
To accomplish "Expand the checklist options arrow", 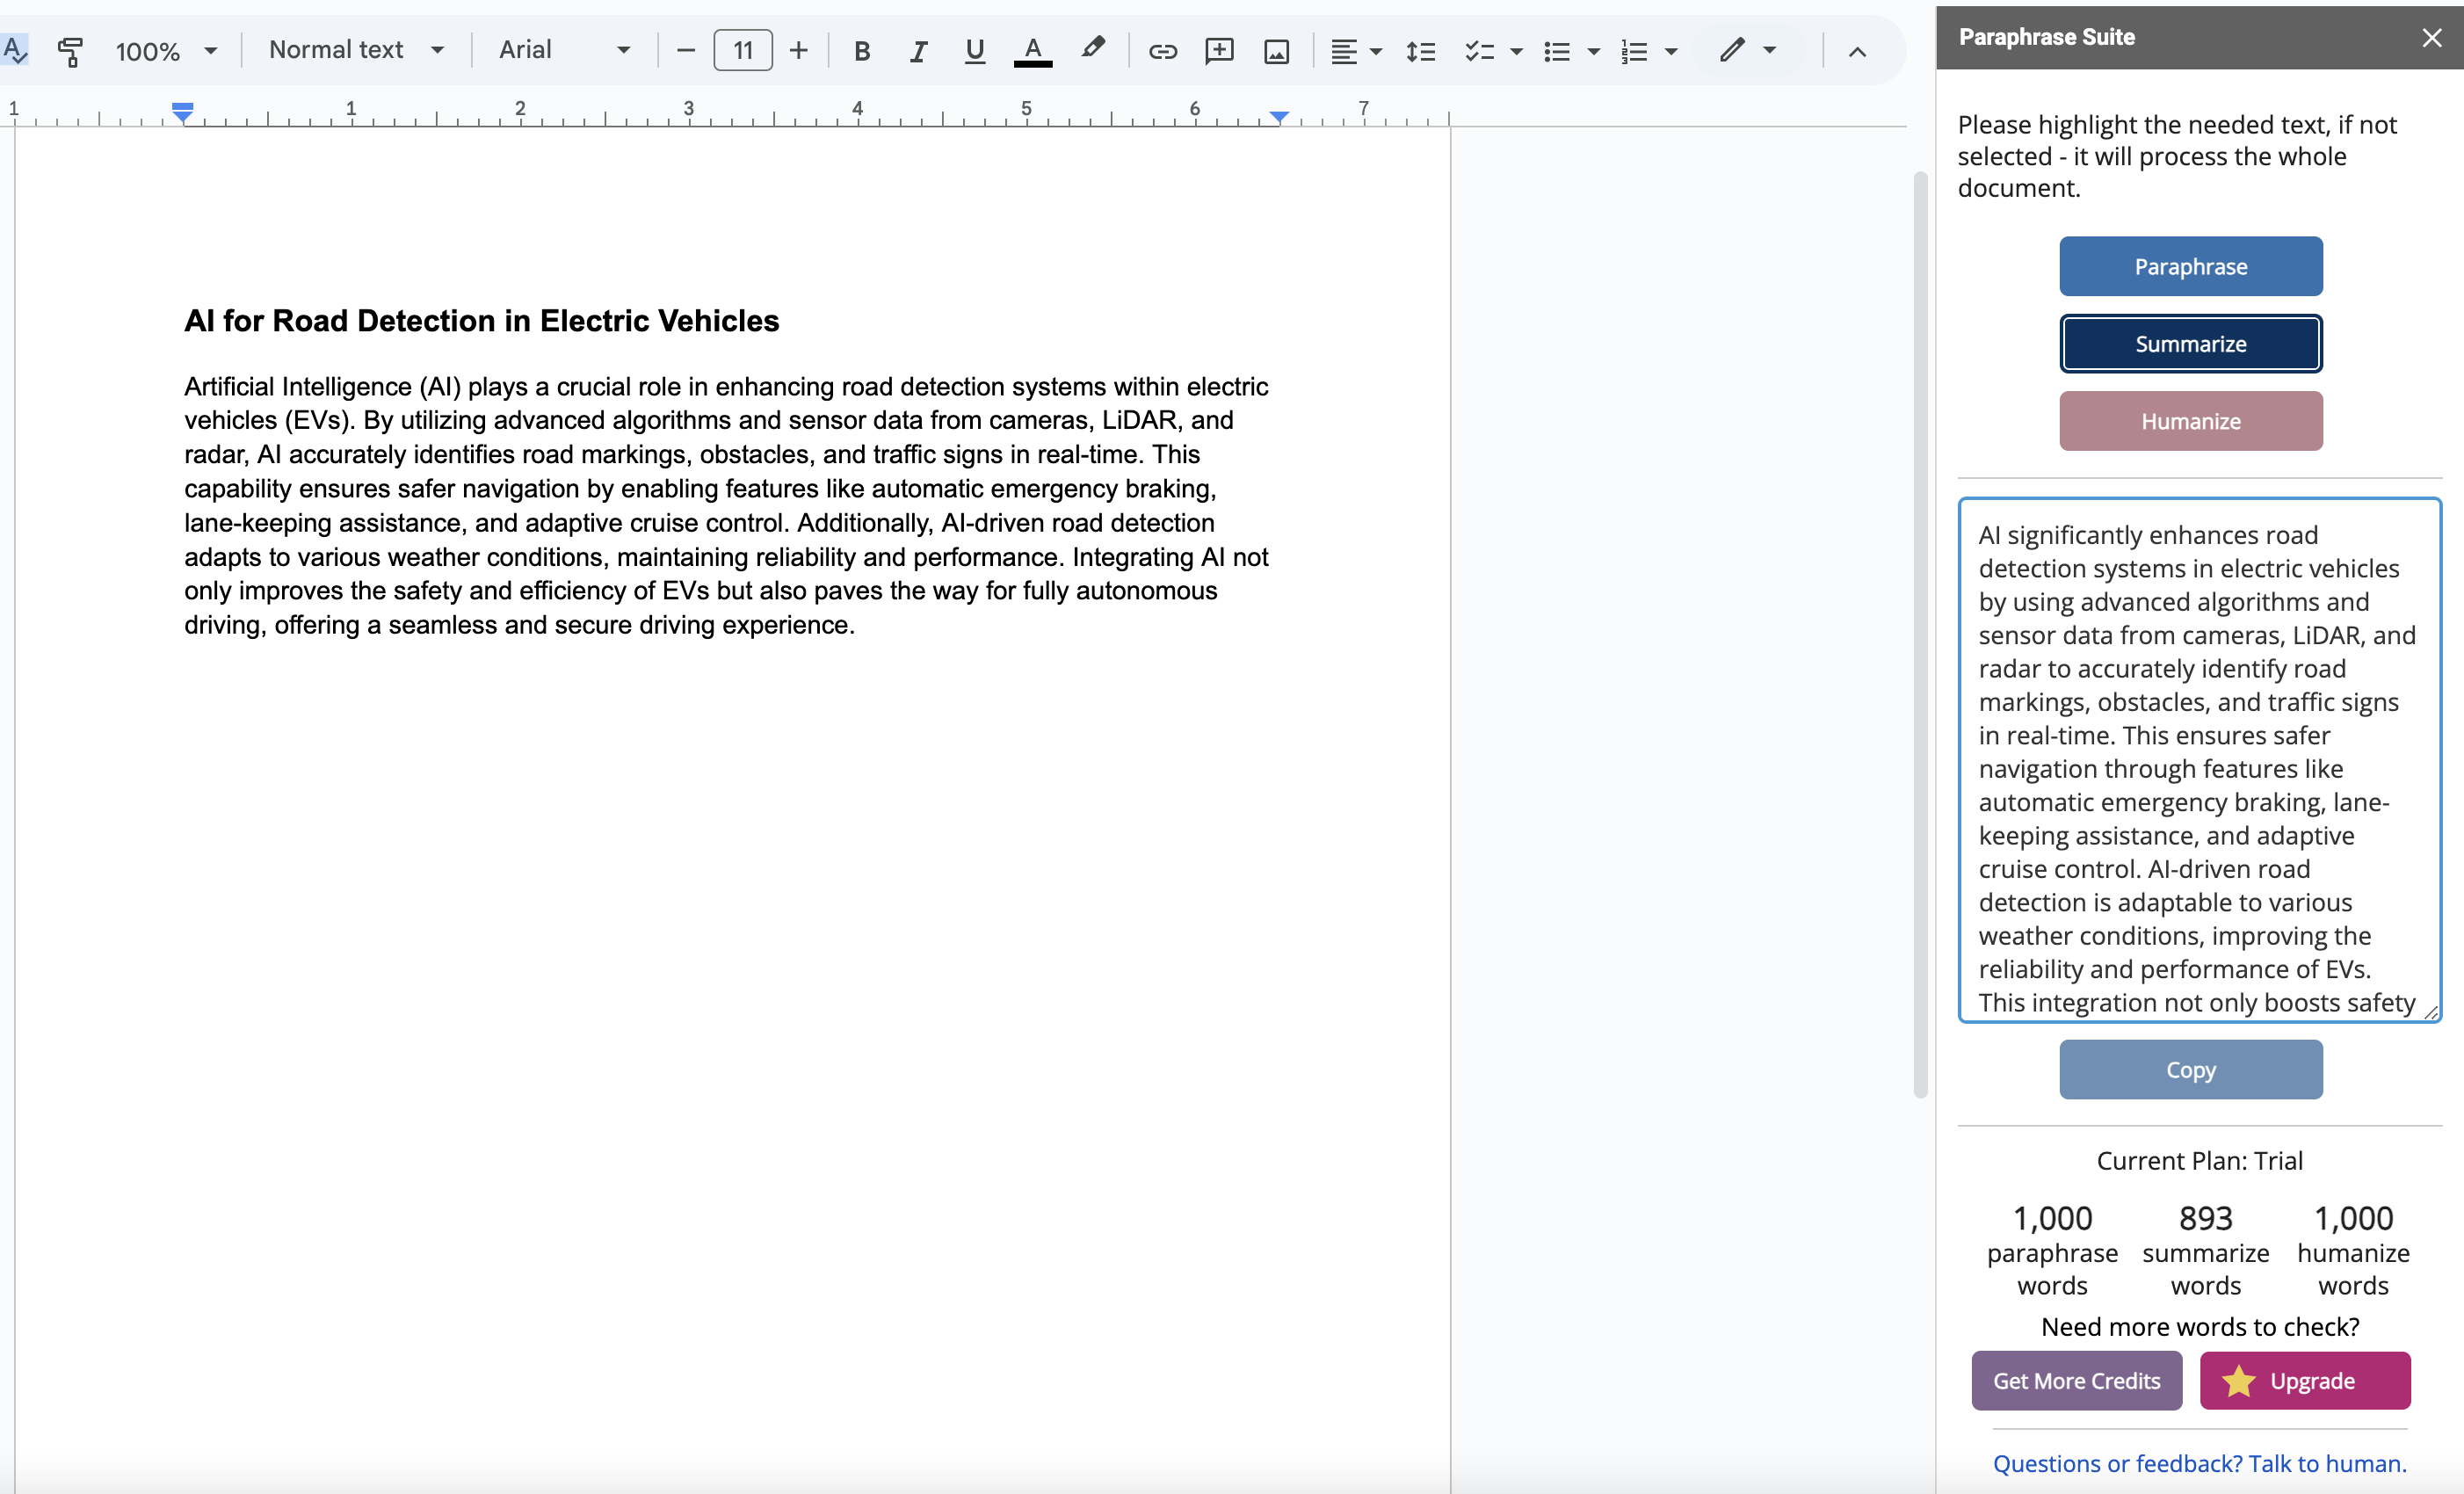I will click(x=1516, y=51).
